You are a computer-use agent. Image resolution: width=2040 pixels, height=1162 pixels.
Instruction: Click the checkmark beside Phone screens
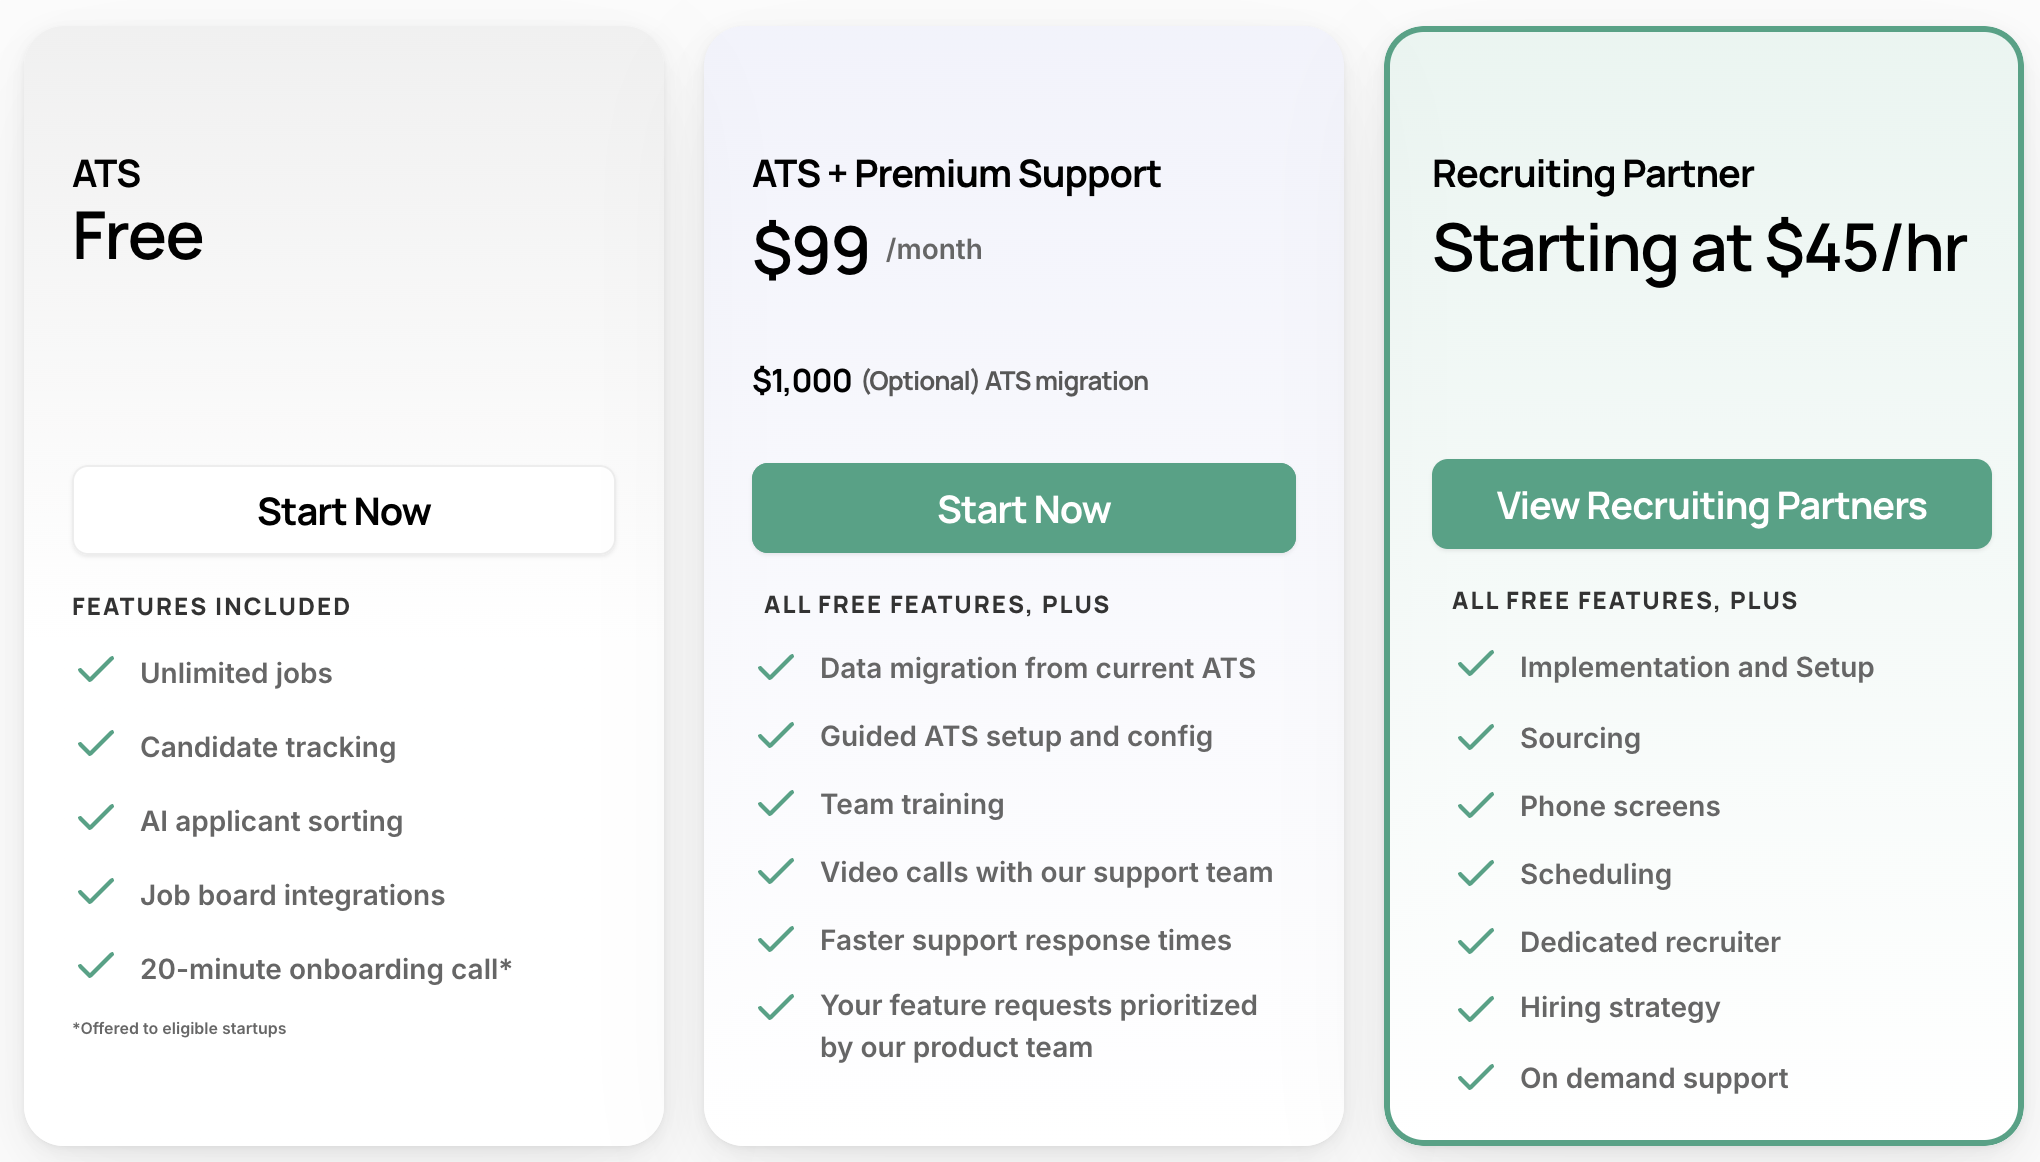(x=1475, y=803)
